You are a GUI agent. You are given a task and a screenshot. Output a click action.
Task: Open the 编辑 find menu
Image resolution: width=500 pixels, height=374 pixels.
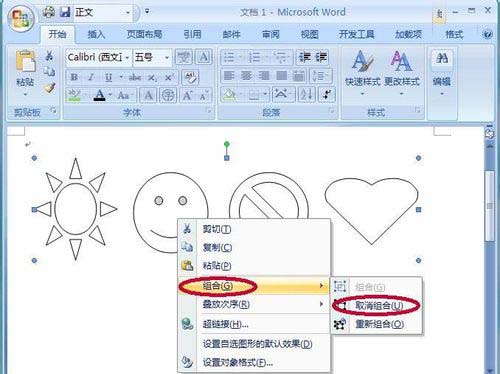pyautogui.click(x=442, y=73)
